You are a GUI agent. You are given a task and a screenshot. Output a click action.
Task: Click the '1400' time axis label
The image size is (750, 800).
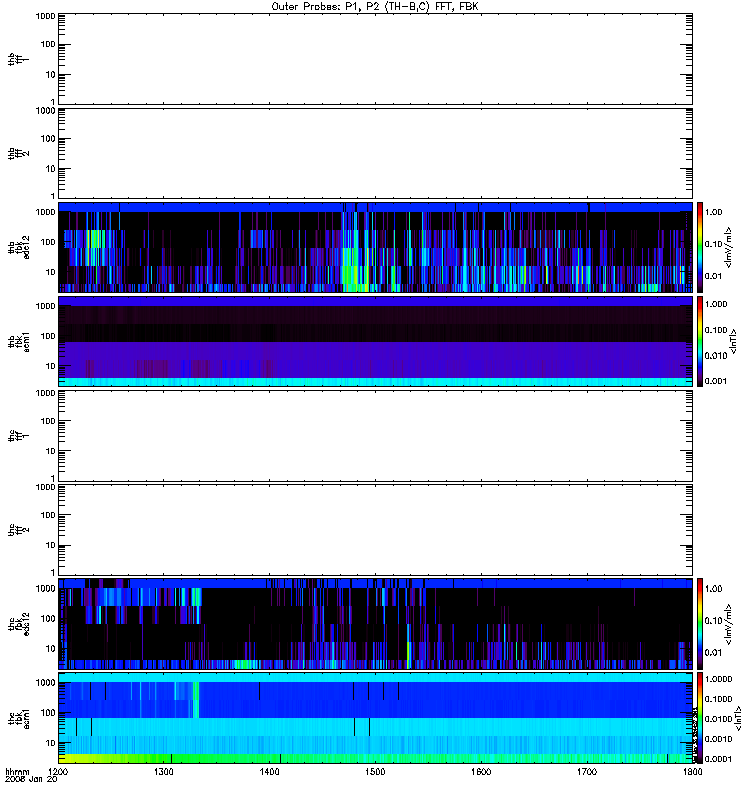click(269, 772)
